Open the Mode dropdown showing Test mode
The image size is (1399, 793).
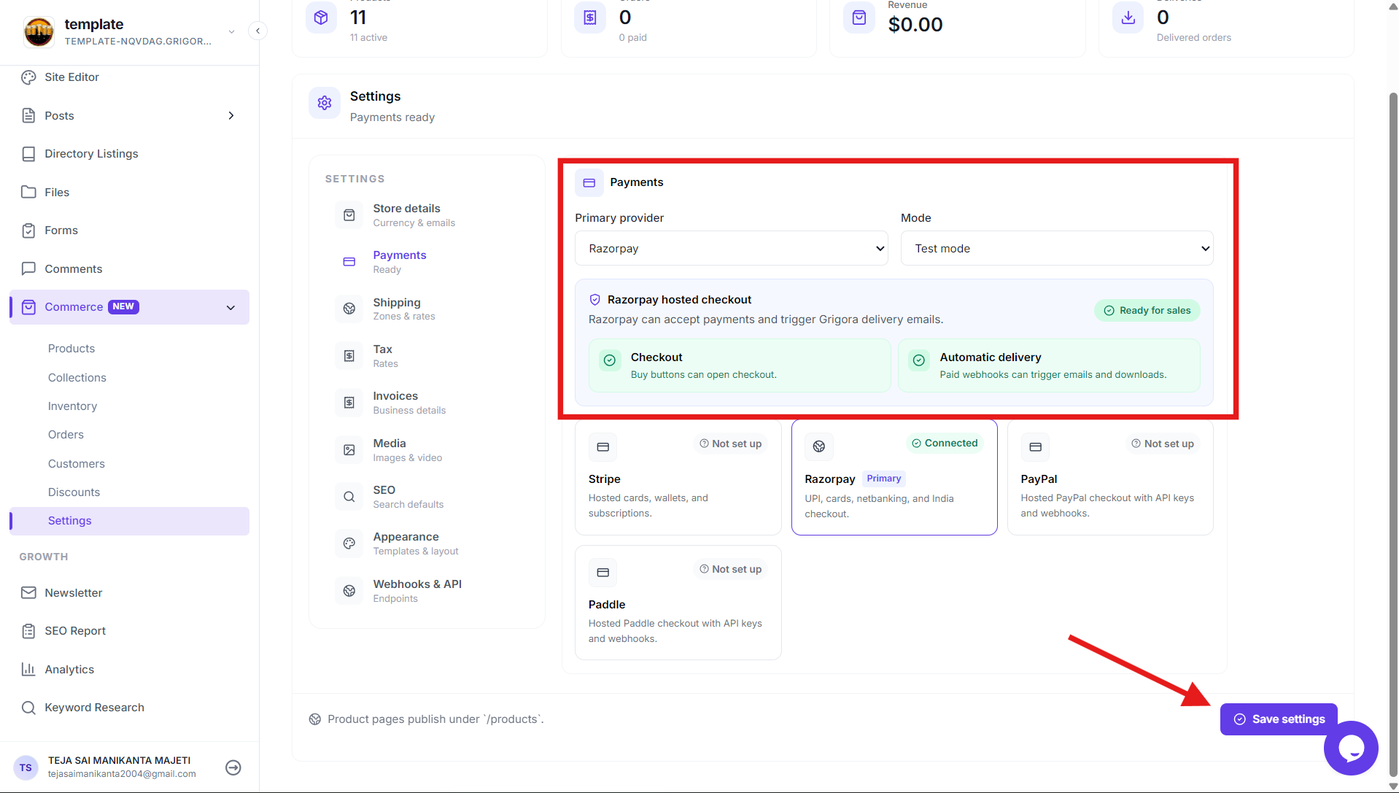coord(1057,248)
